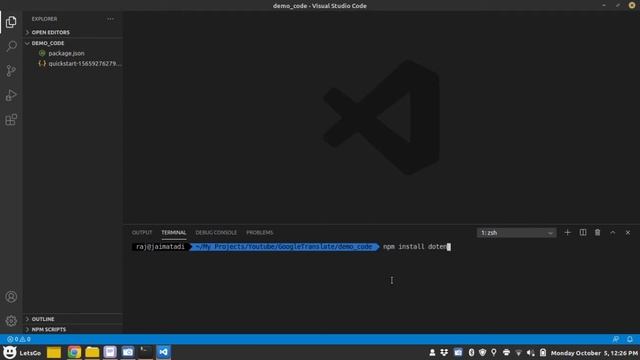Screen dimensions: 640x360
Task: Expand the Open Editors section
Action: [x=73, y=32]
